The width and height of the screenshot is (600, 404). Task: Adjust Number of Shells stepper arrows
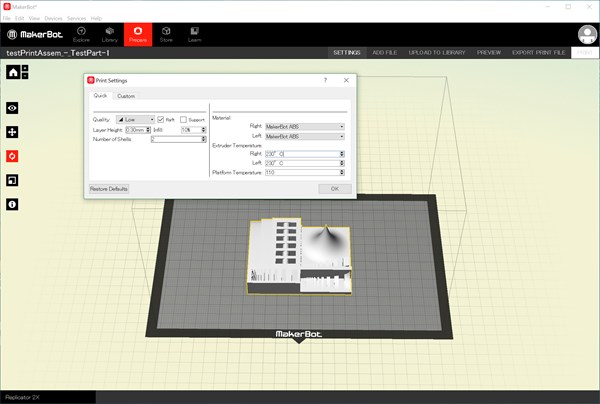tap(204, 139)
